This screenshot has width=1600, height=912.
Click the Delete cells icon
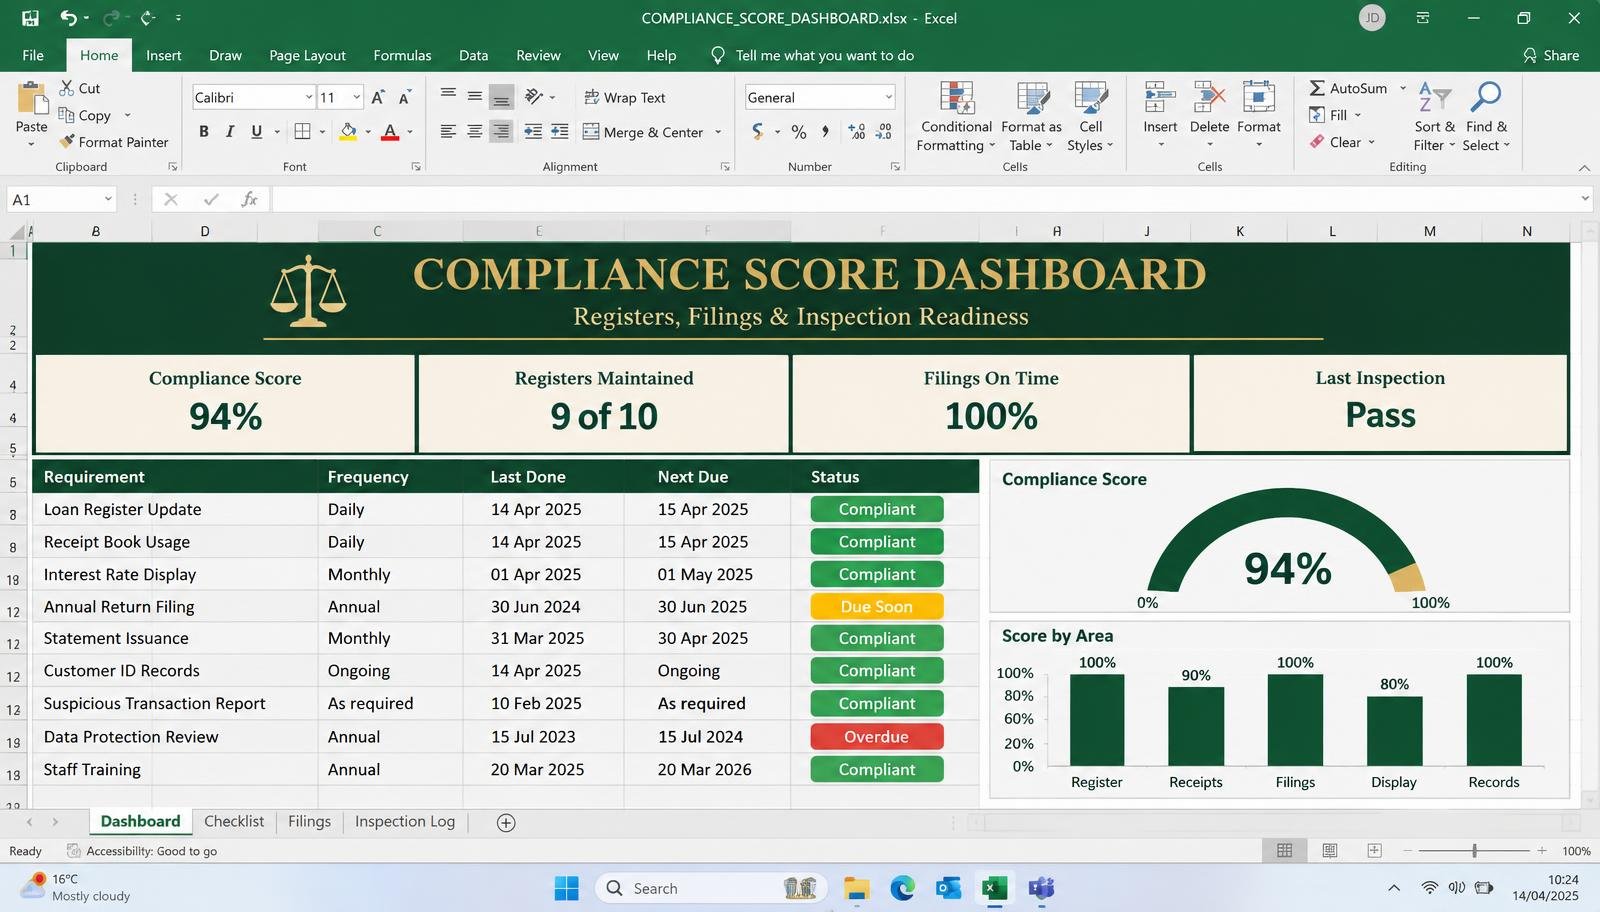tap(1209, 97)
